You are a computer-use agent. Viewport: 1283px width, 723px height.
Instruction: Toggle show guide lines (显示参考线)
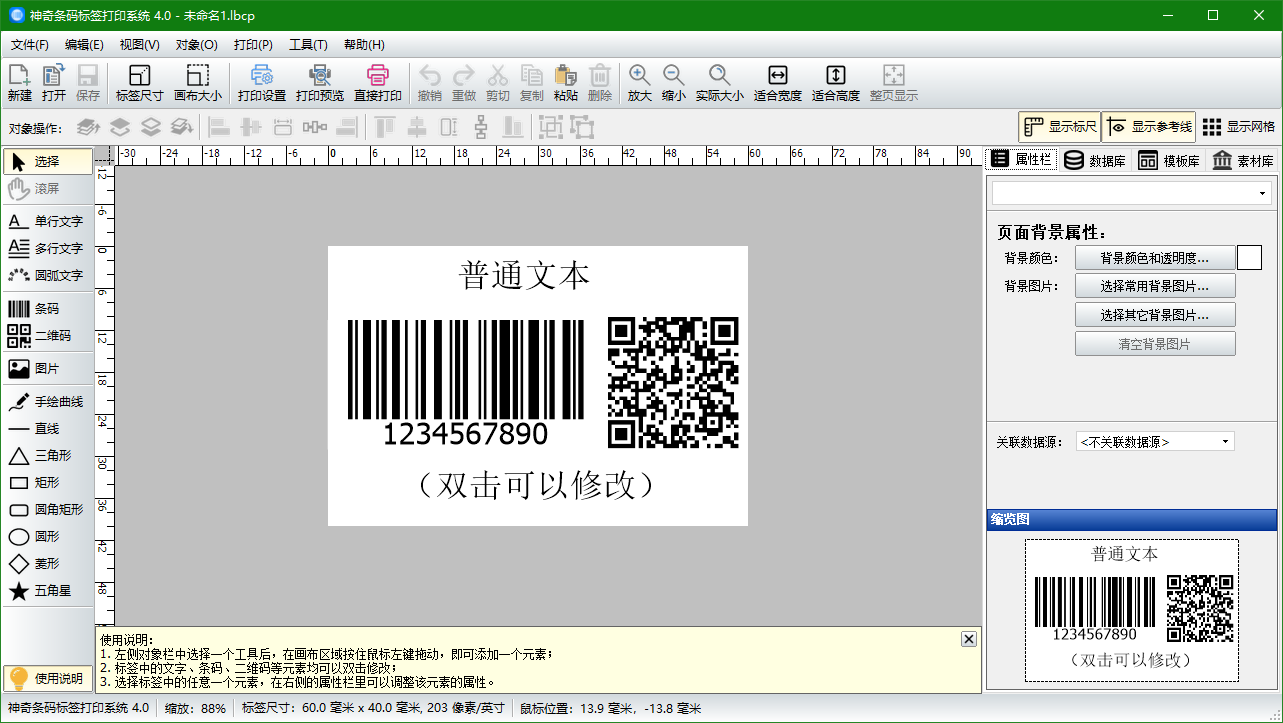click(1149, 127)
